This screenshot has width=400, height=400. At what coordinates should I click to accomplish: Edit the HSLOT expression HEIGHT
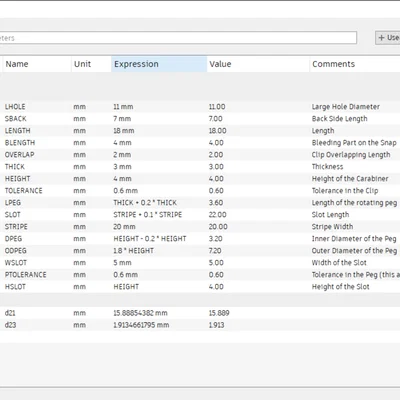(126, 287)
